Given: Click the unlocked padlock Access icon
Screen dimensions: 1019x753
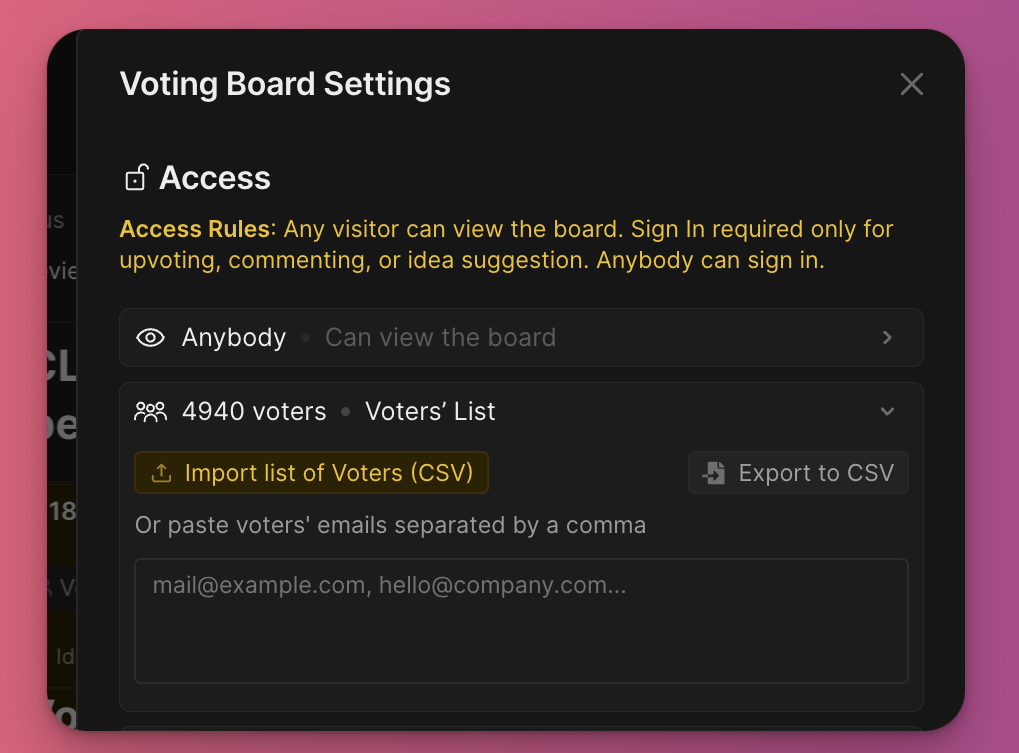Looking at the screenshot, I should [x=136, y=177].
